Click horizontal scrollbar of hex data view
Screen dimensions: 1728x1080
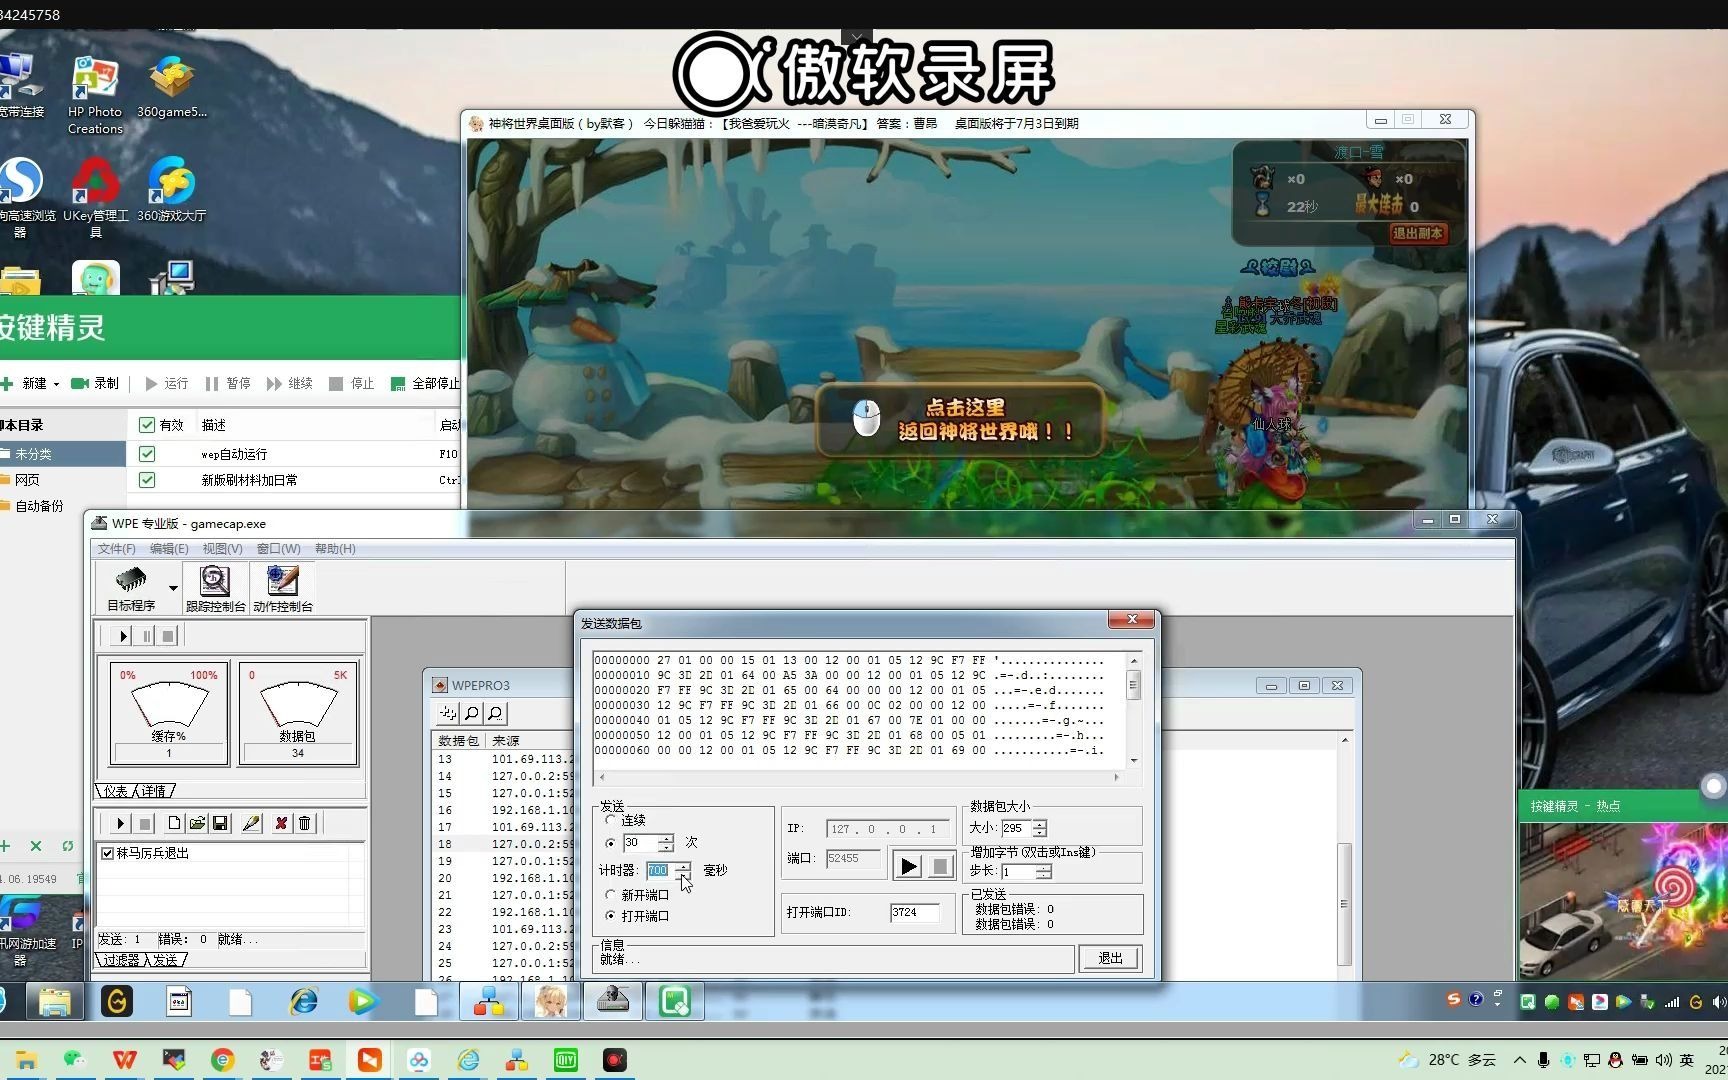tap(859, 777)
